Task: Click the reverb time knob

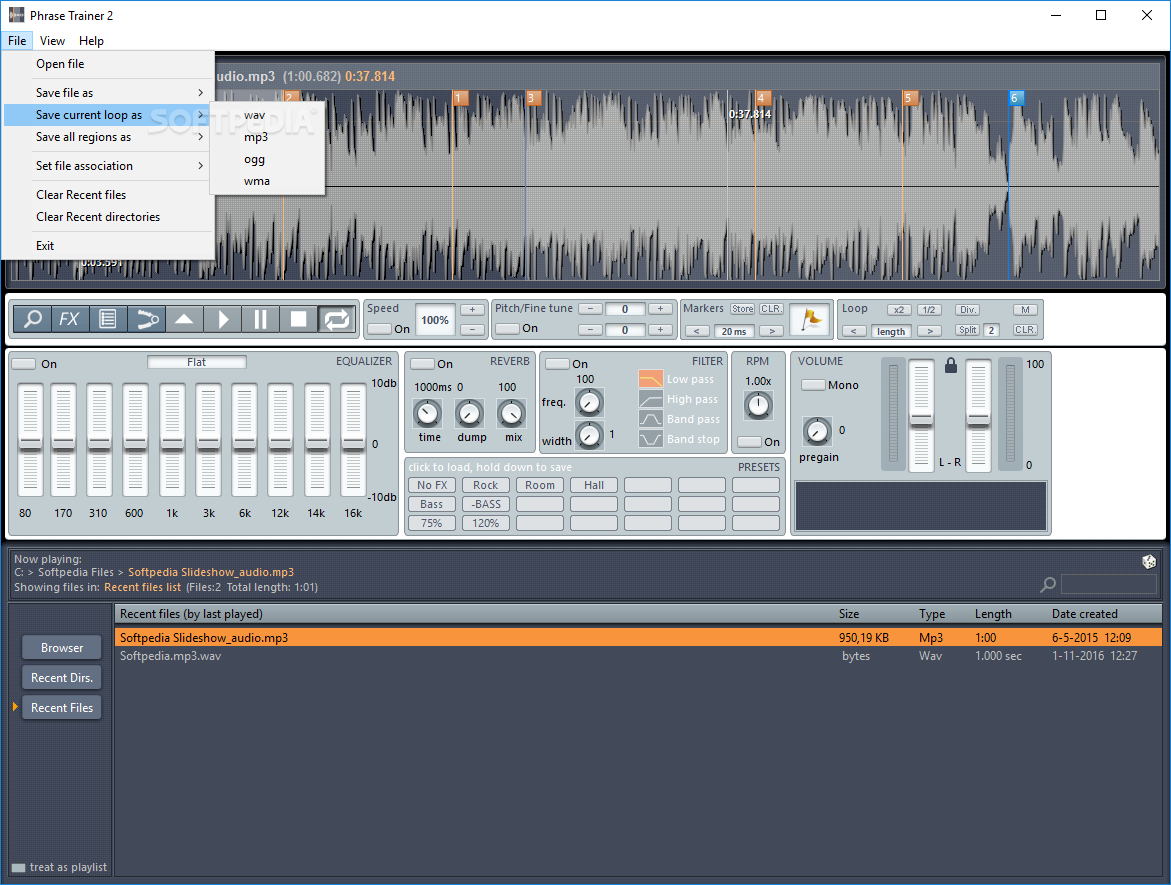Action: pyautogui.click(x=428, y=413)
